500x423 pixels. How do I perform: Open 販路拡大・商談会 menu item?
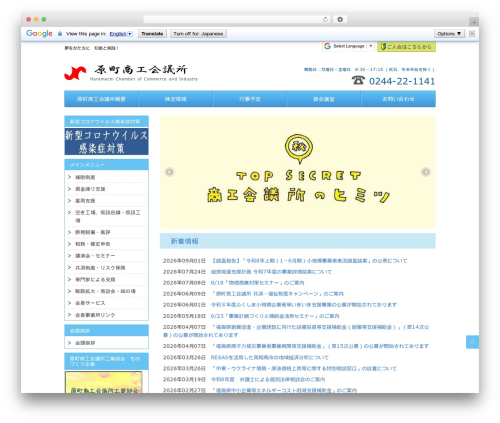click(x=105, y=291)
